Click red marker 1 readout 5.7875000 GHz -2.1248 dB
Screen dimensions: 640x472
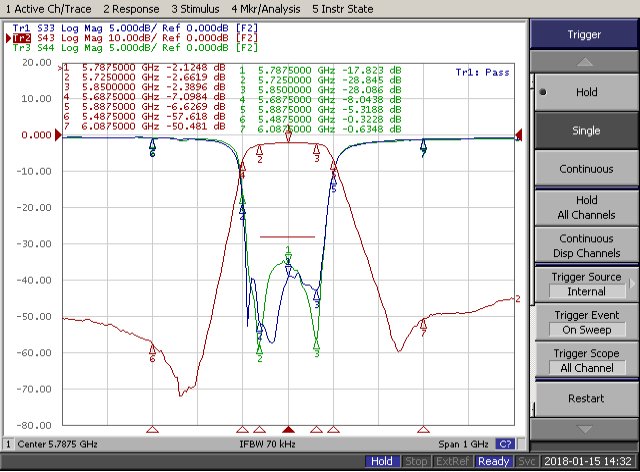(144, 67)
